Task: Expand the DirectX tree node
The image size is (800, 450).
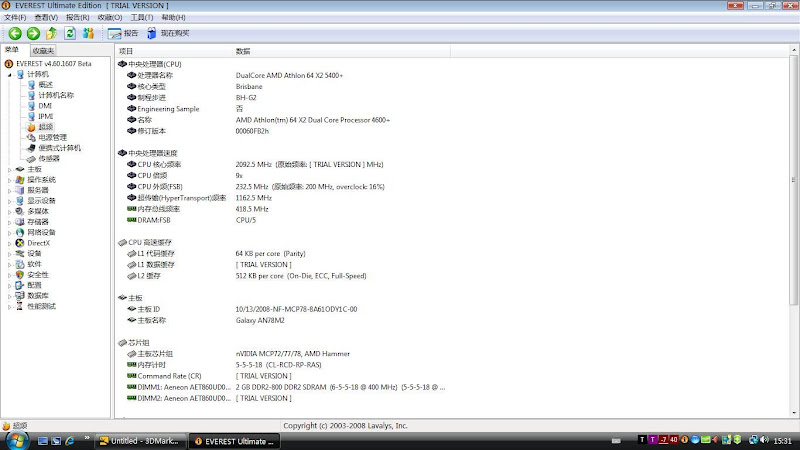Action: (x=9, y=243)
